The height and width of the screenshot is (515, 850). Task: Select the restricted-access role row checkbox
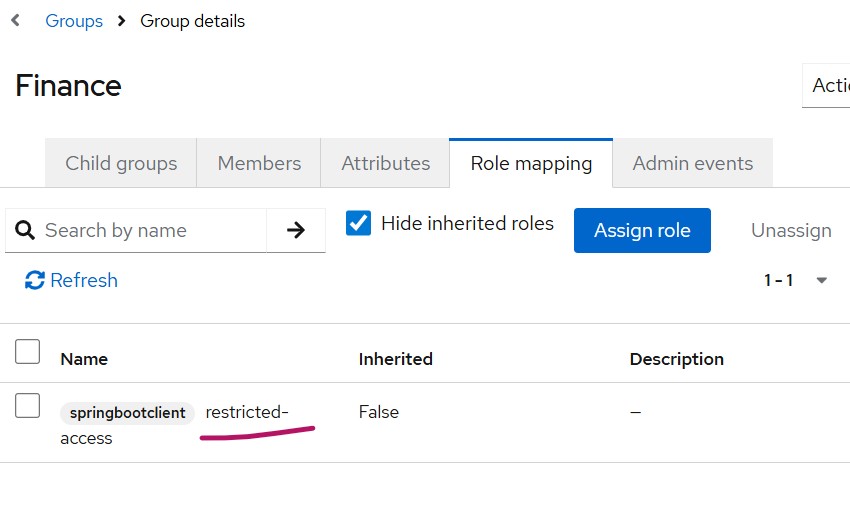28,405
